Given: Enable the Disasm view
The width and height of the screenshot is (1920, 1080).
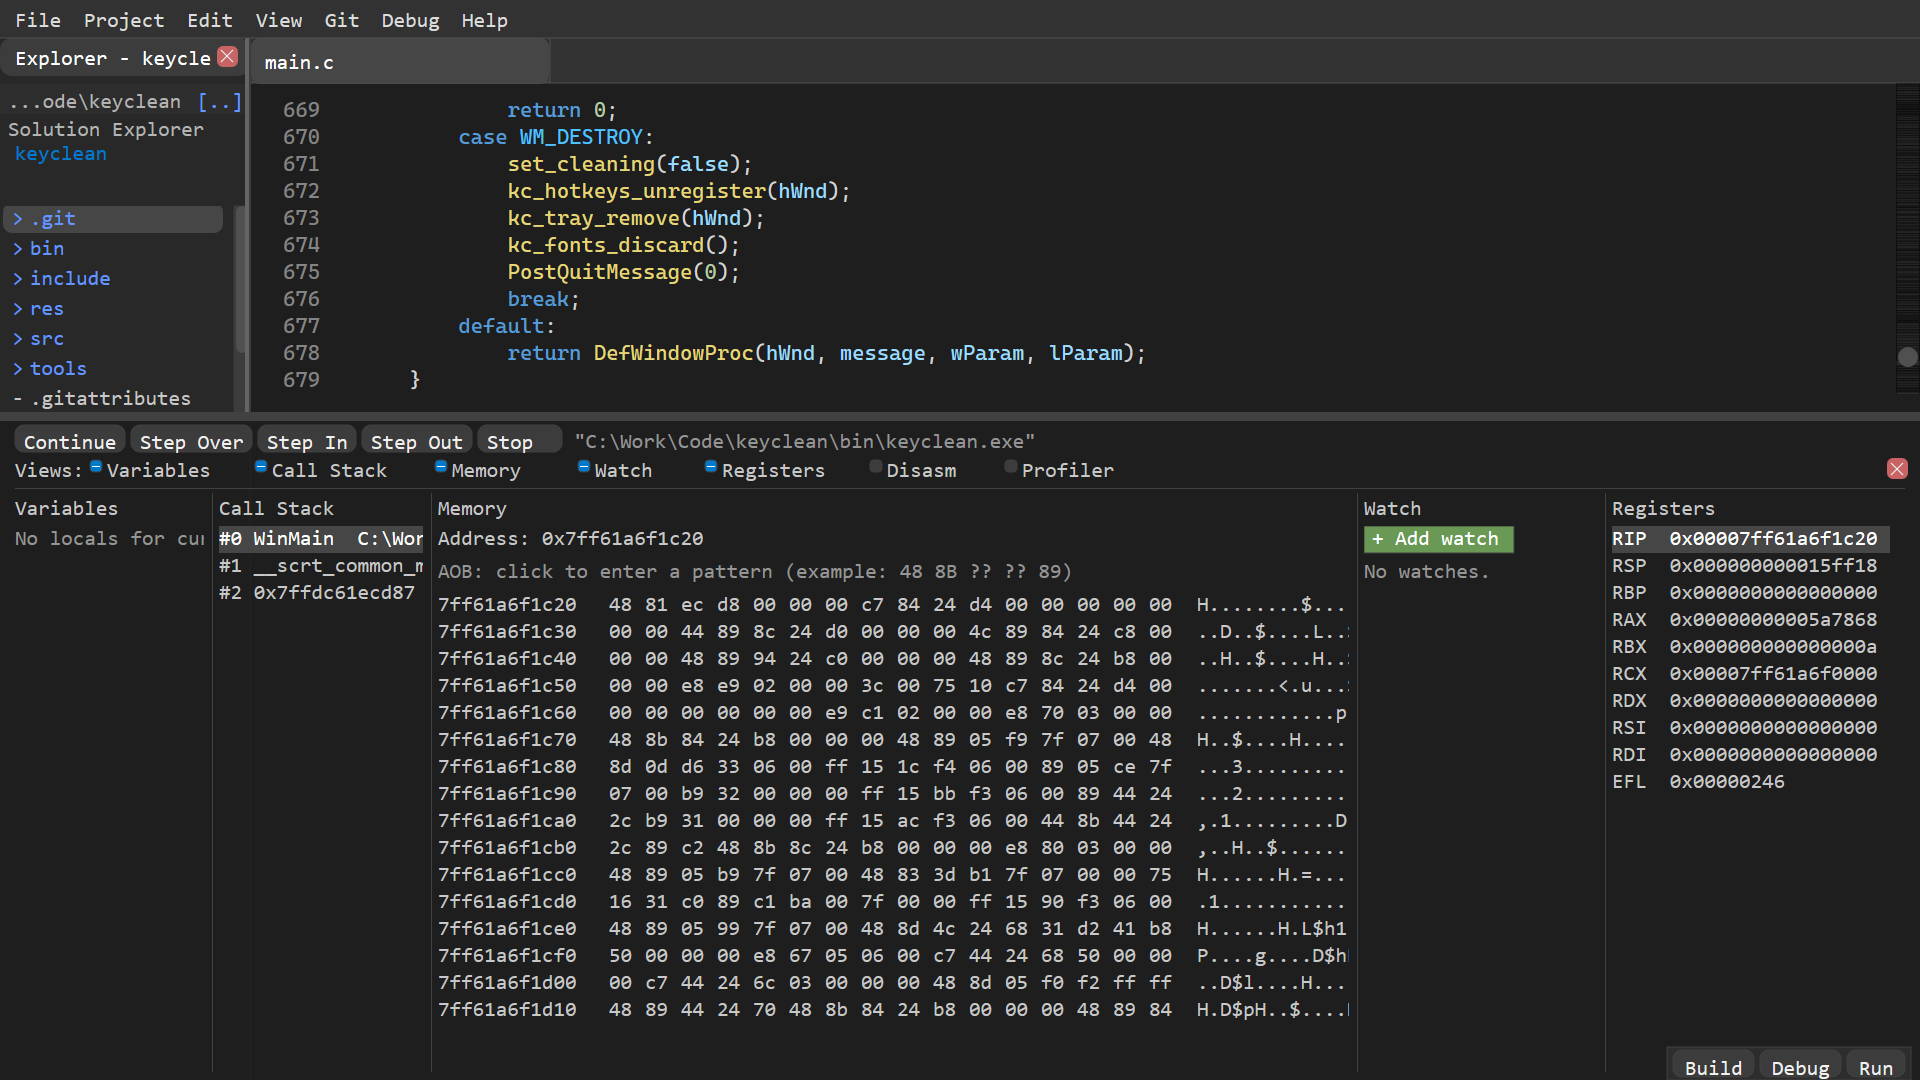Looking at the screenshot, I should tap(876, 467).
